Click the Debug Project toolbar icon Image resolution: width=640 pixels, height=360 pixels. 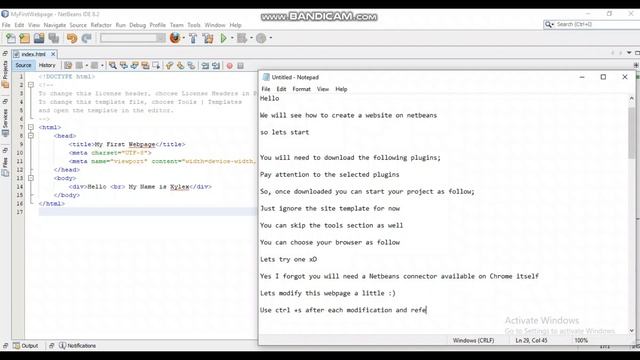coord(242,38)
